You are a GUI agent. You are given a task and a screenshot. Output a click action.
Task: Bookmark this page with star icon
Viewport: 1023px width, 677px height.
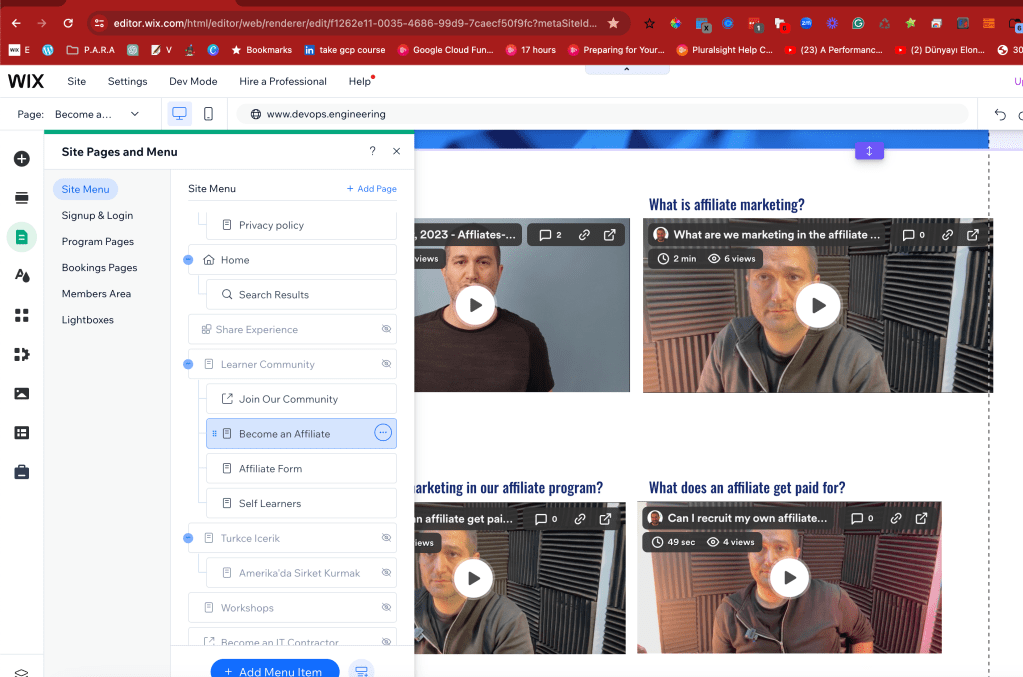613,23
